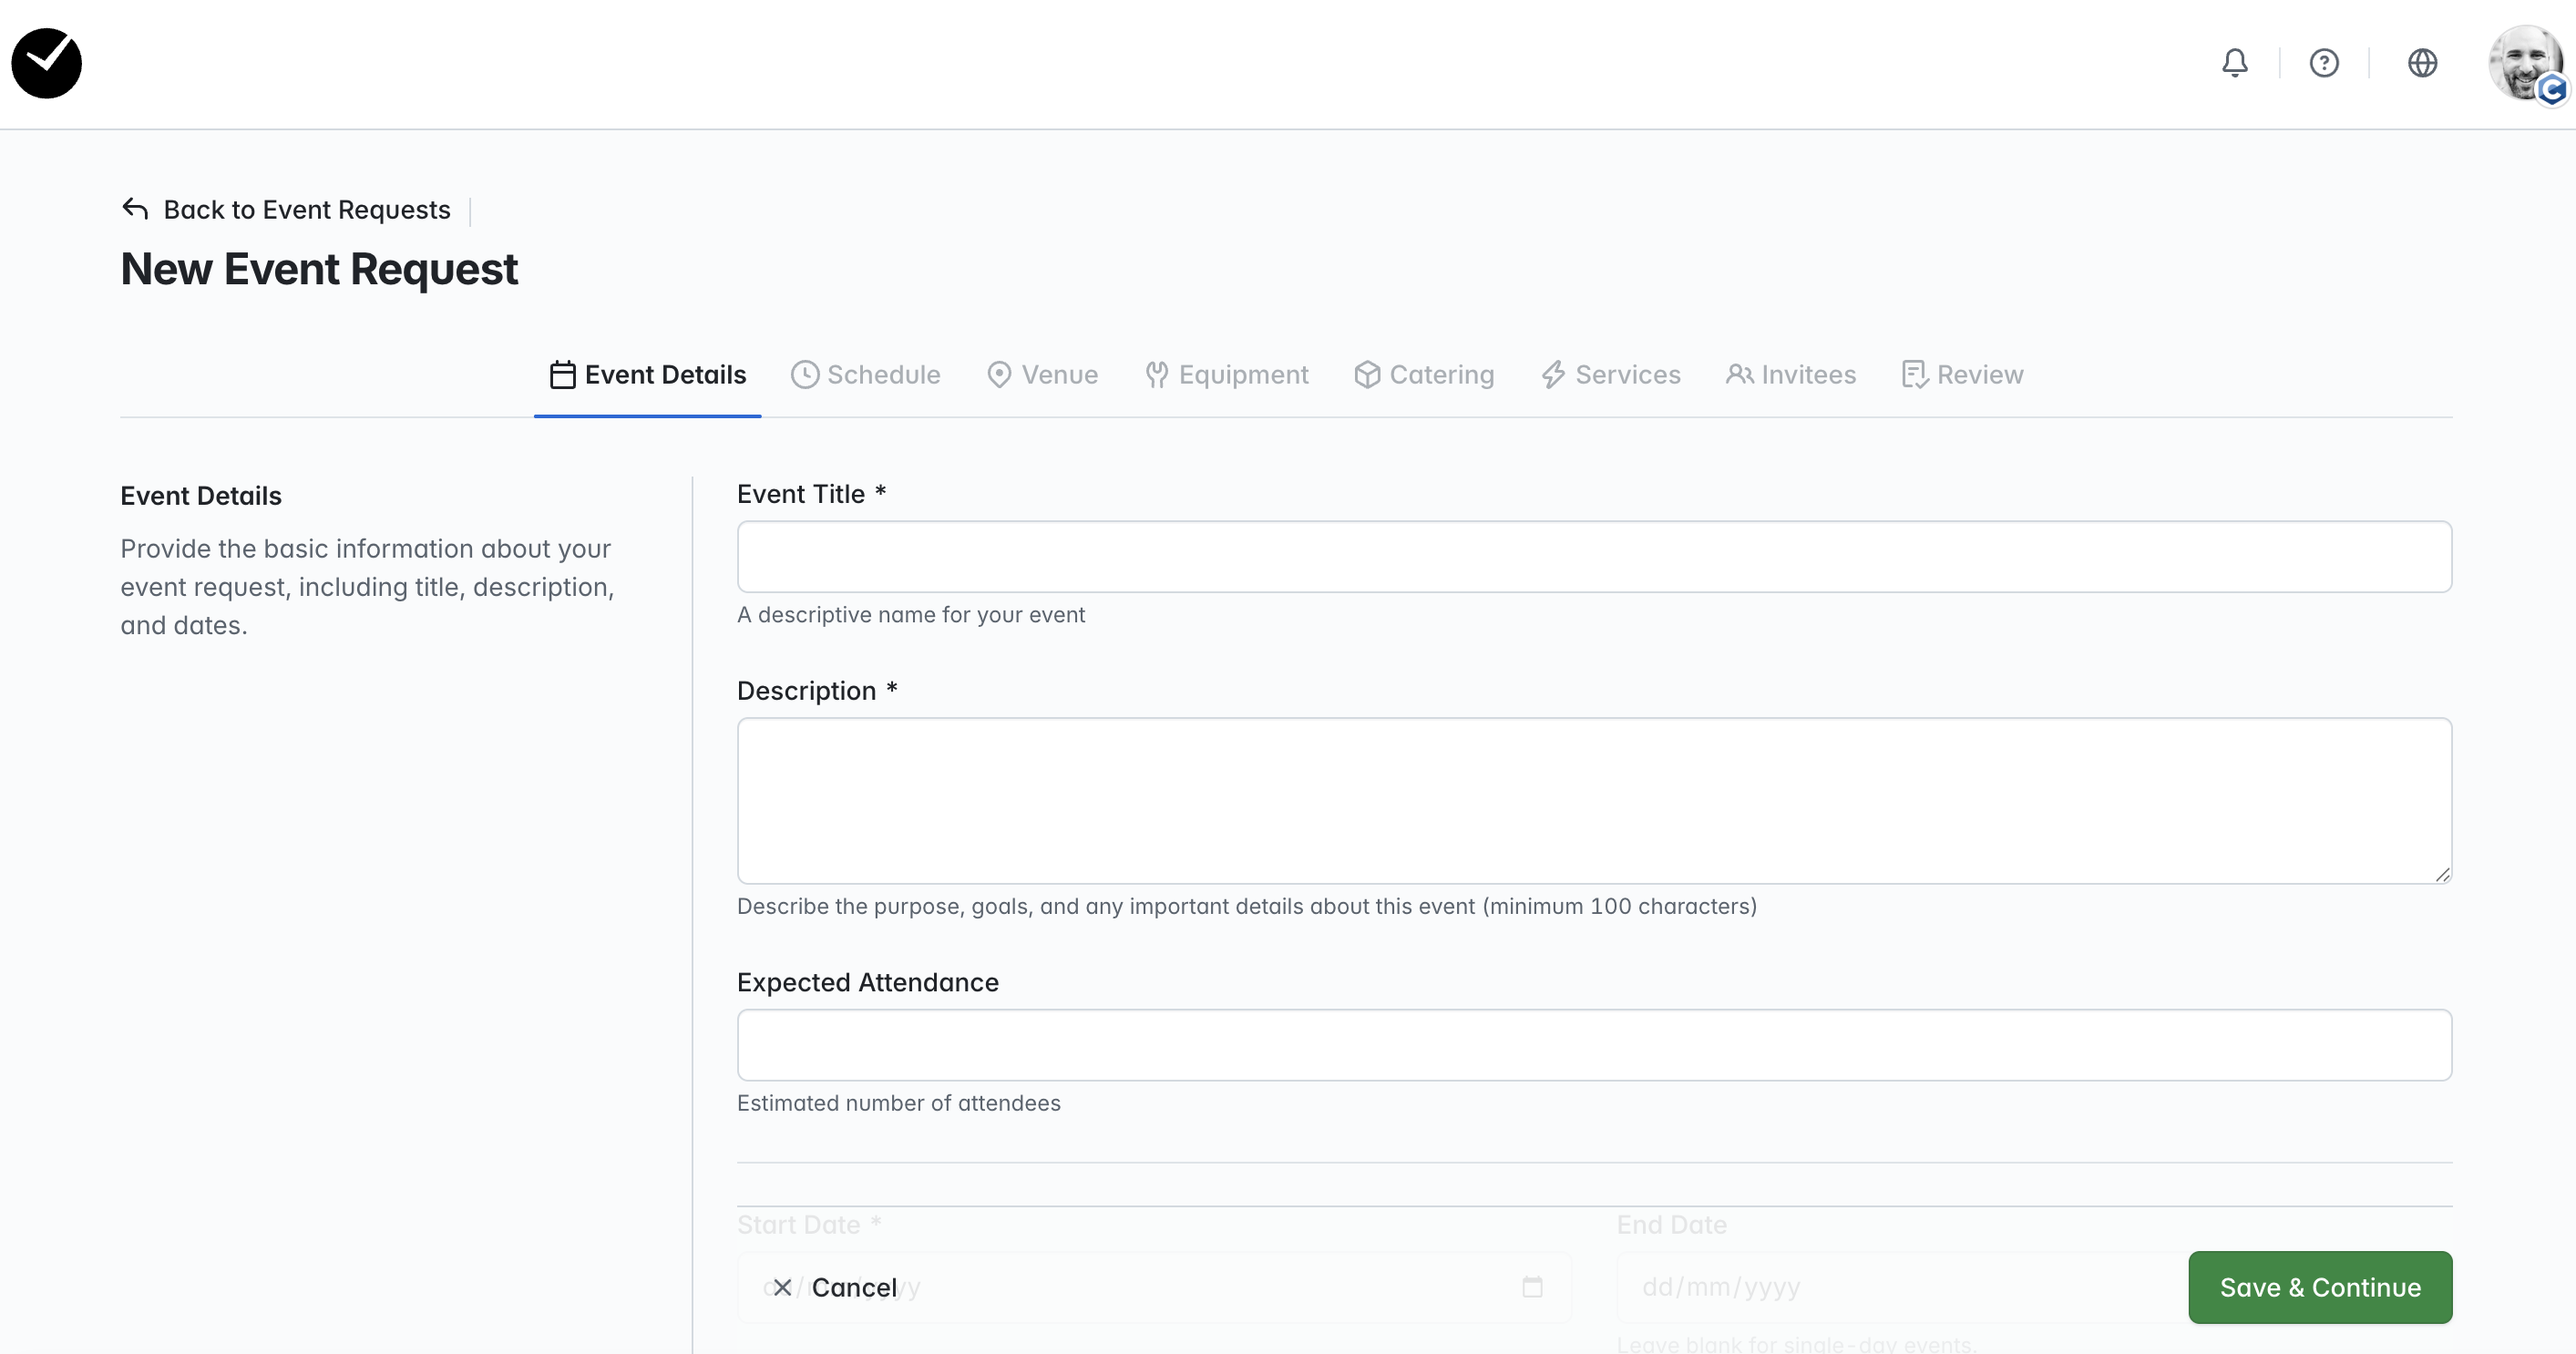This screenshot has height=1354, width=2576.
Task: Open the notifications bell
Action: pyautogui.click(x=2235, y=63)
